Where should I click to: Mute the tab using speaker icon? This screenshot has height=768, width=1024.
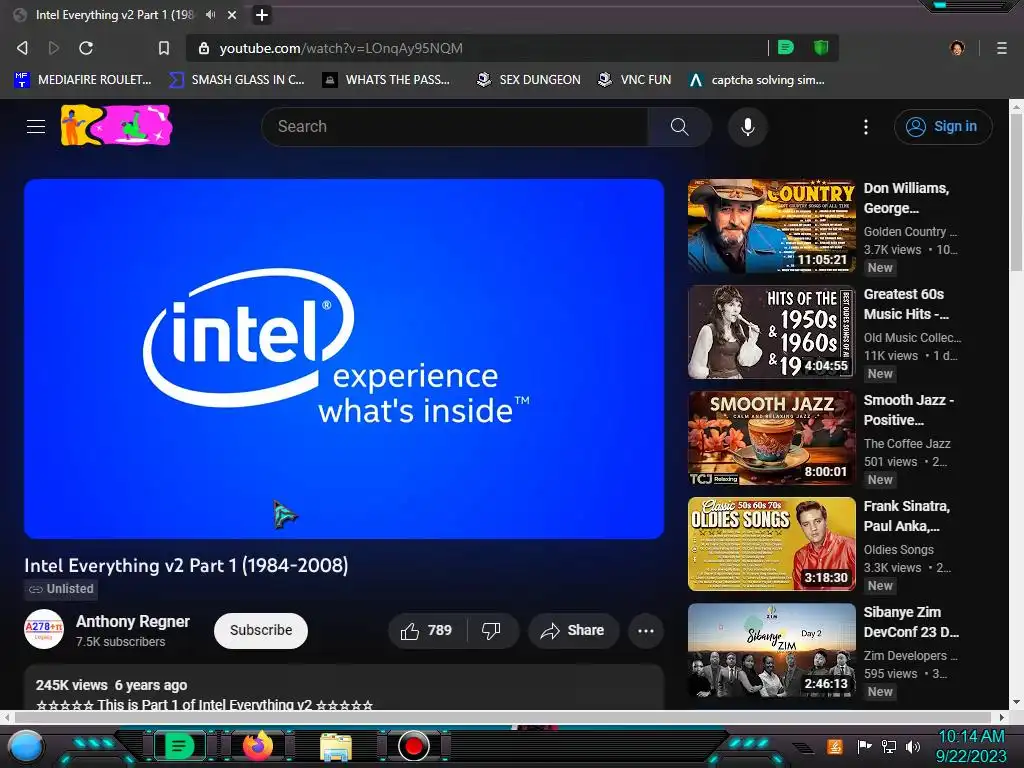210,14
